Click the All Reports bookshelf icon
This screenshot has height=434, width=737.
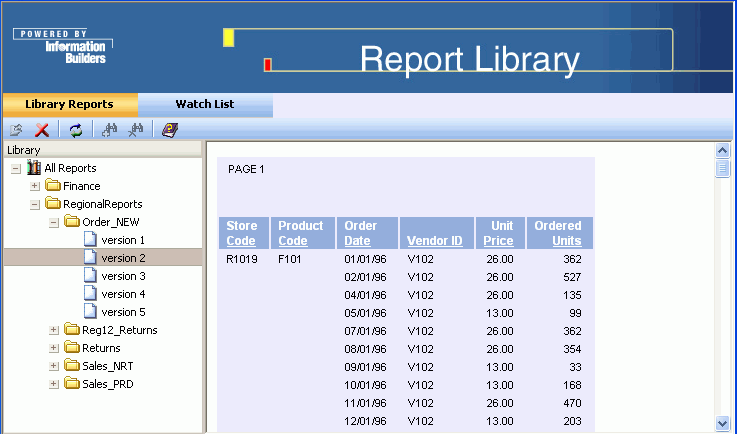34,167
